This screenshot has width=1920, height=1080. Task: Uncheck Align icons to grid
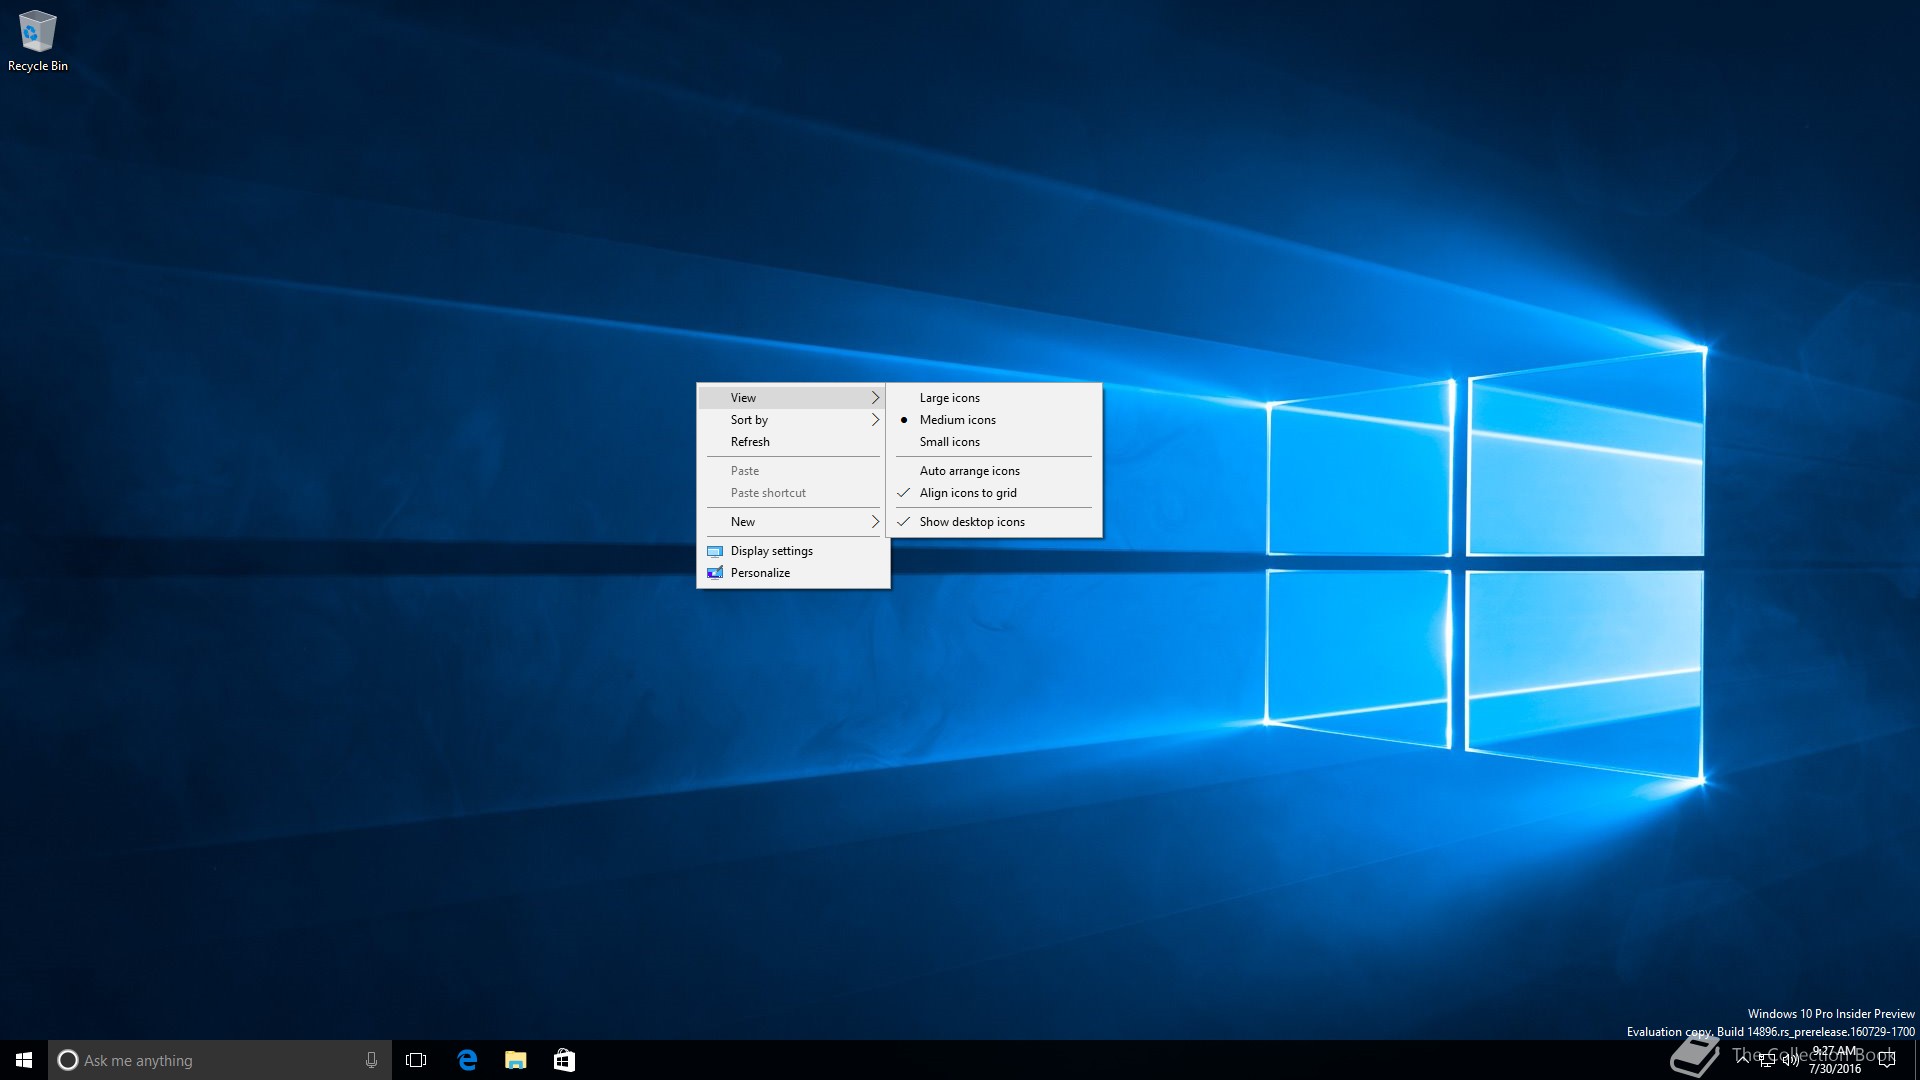click(967, 493)
